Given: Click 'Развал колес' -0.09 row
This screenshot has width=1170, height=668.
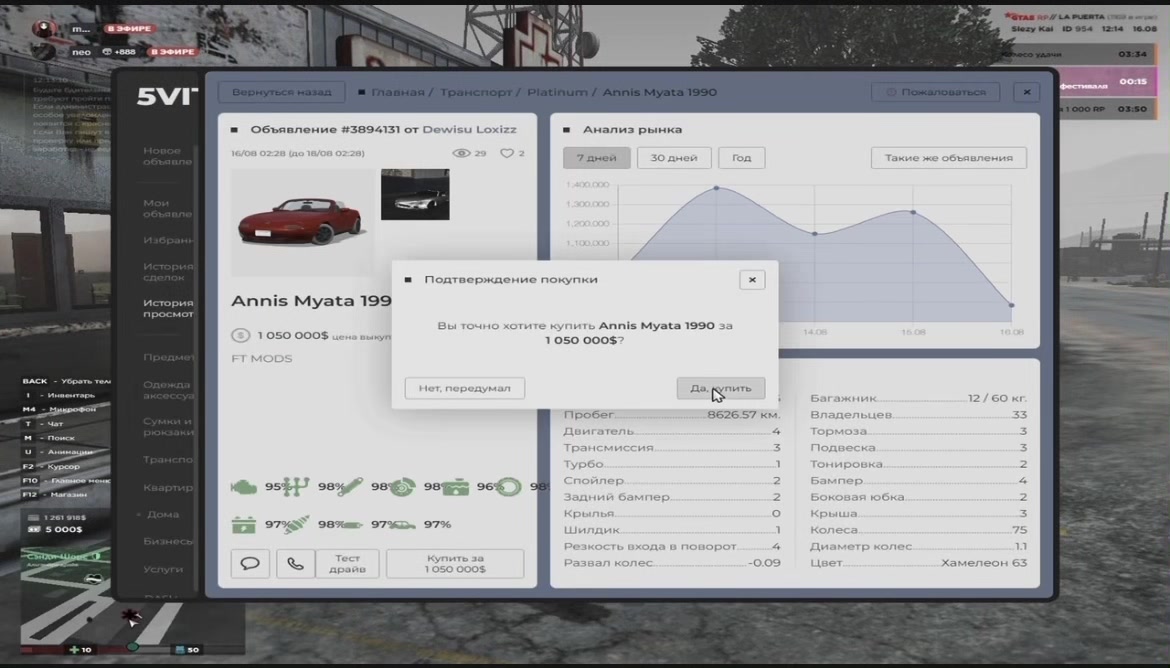Looking at the screenshot, I should (x=672, y=563).
